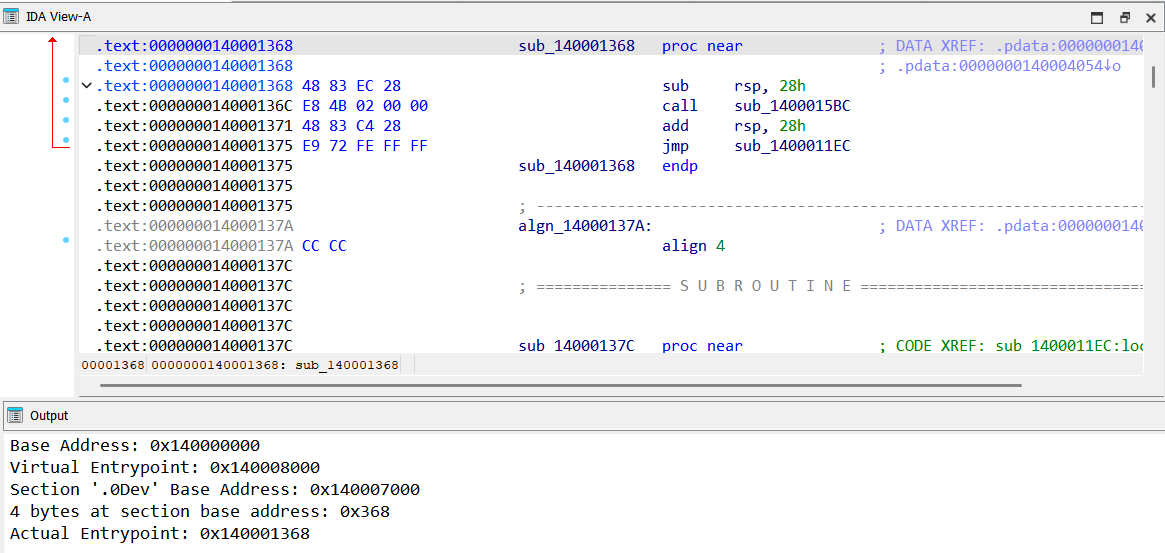The image size is (1165, 553).
Task: Click the vertical disassembly scrollbar thumb
Action: 1152,77
